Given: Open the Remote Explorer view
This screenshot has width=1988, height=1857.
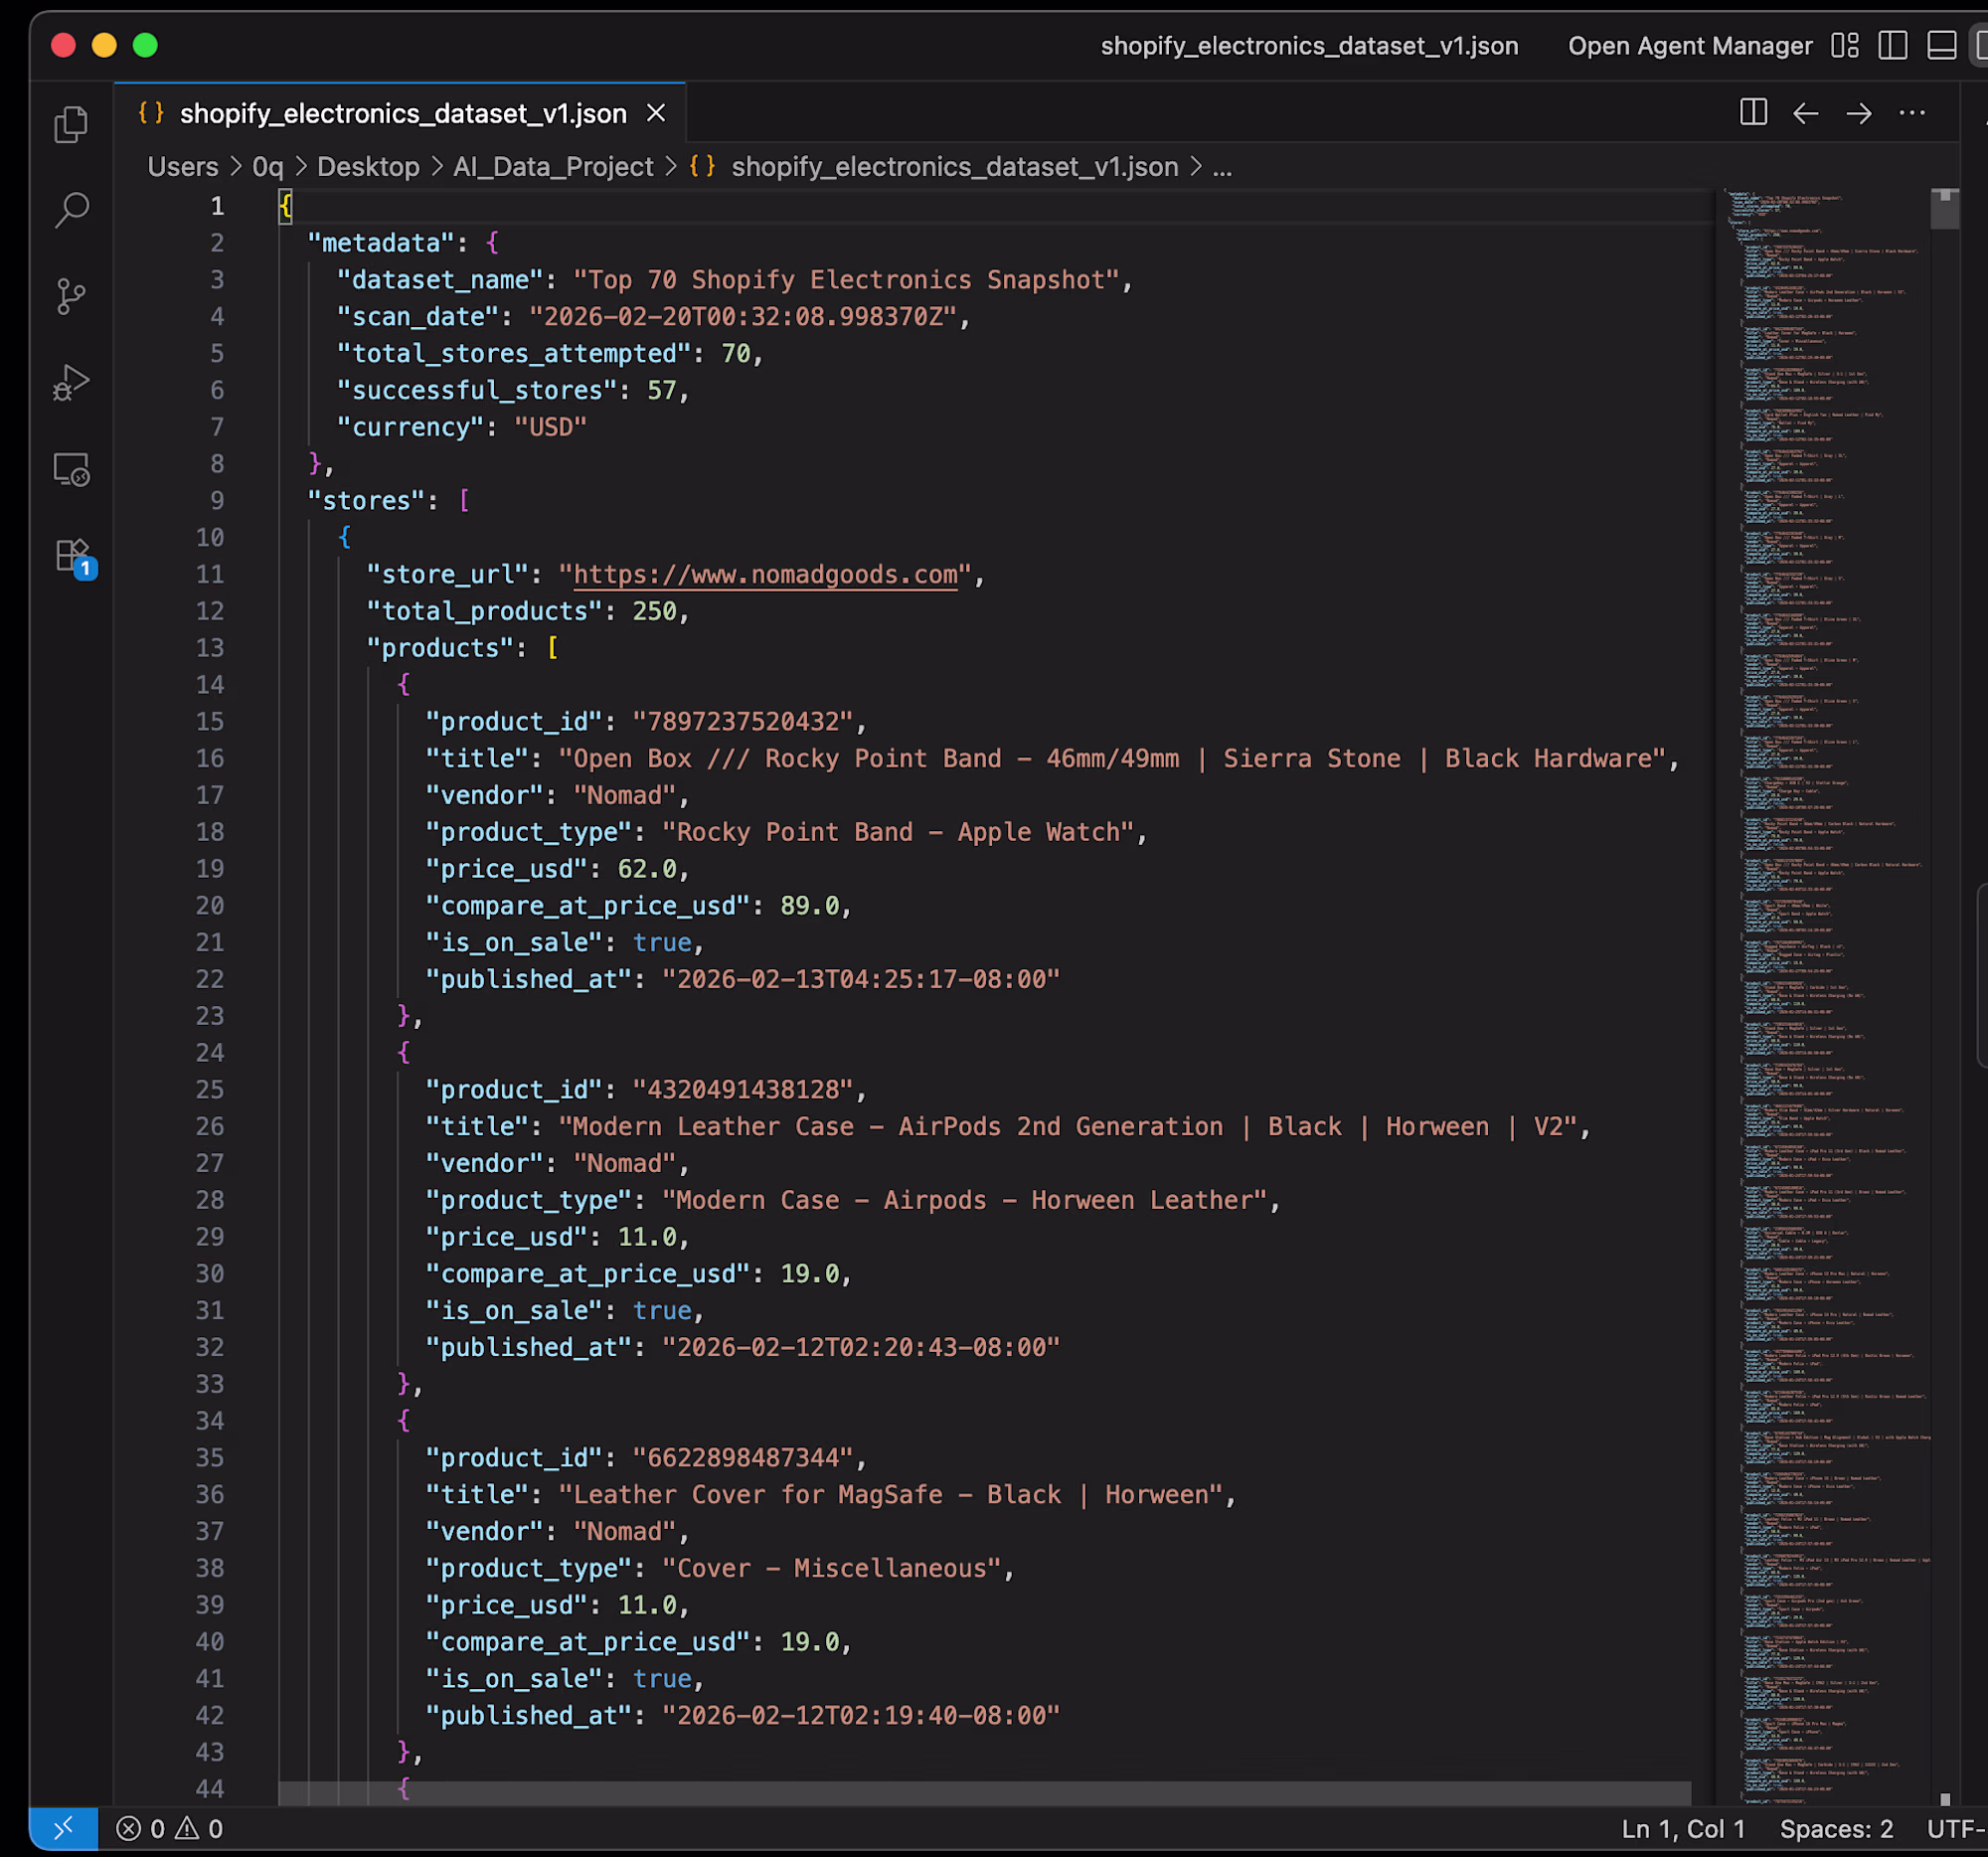Looking at the screenshot, I should 71,469.
